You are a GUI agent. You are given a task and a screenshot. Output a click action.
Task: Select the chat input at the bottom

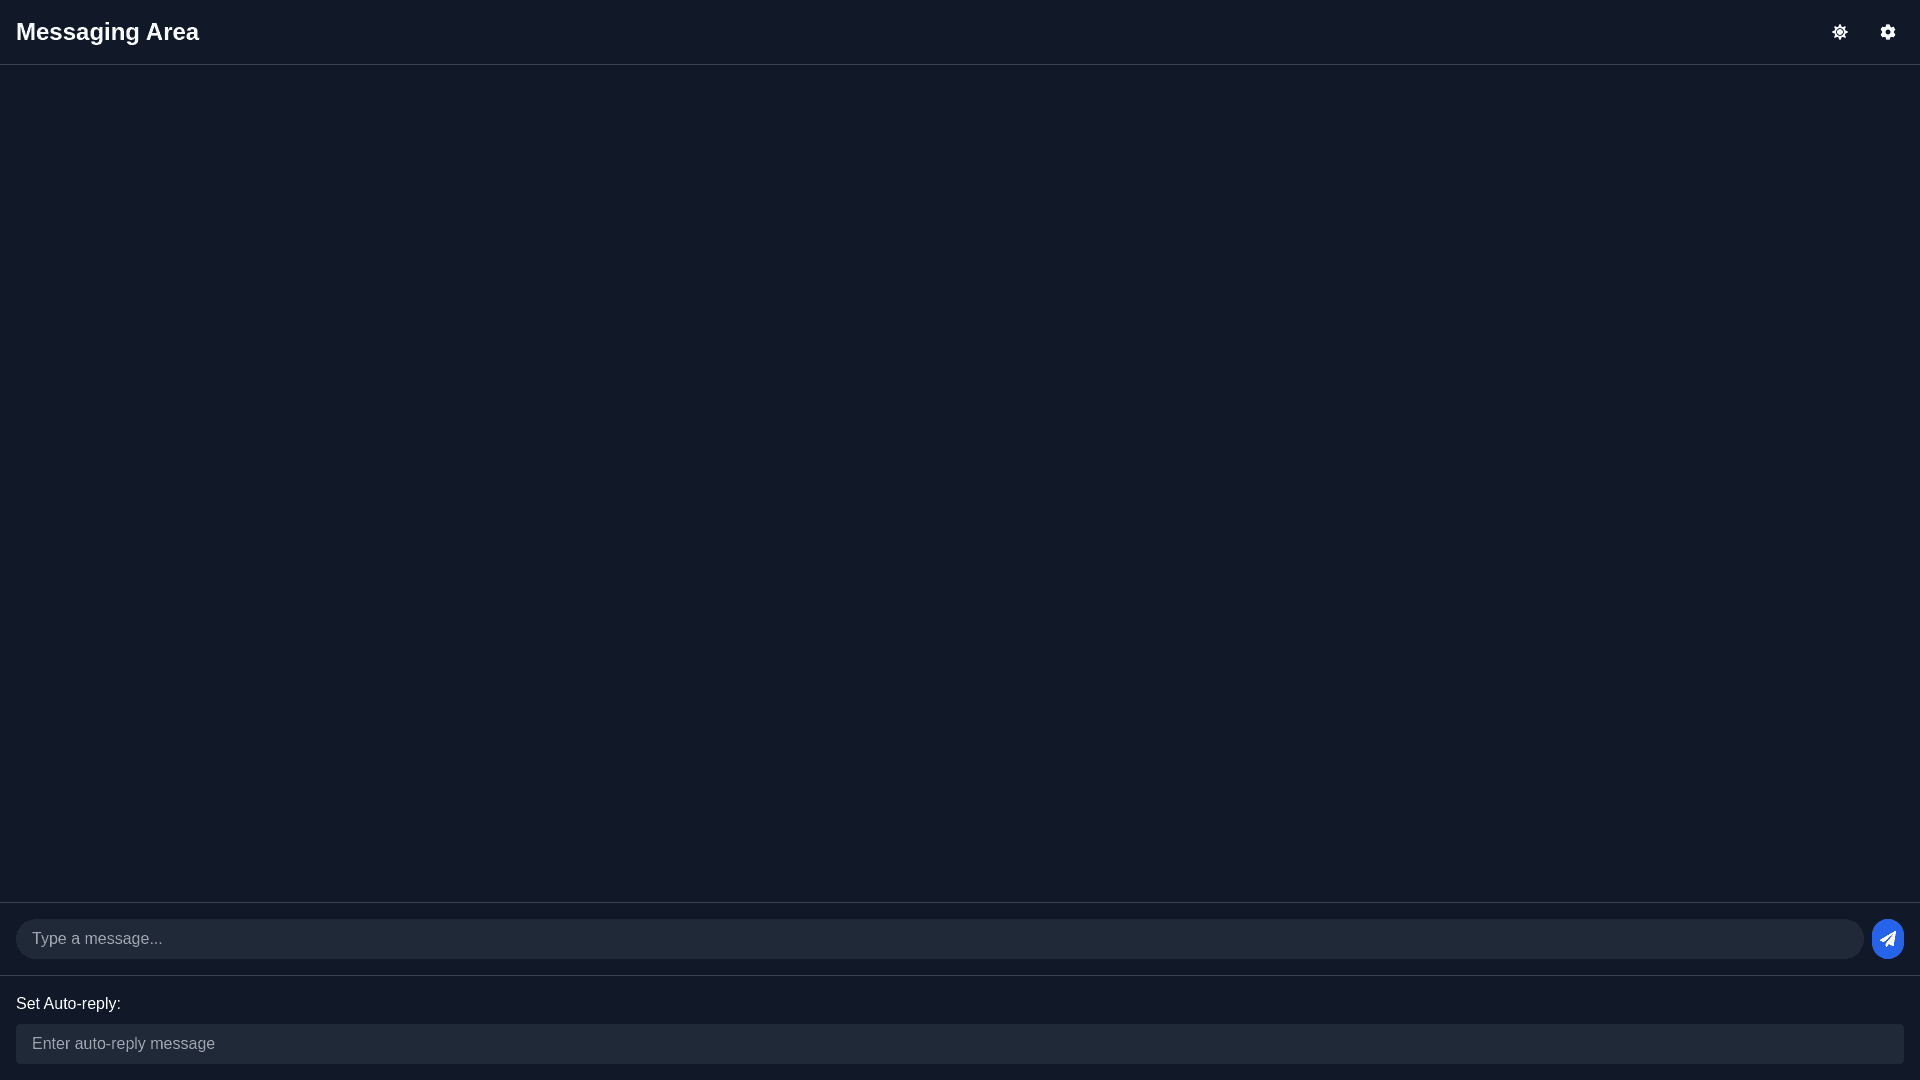point(939,939)
